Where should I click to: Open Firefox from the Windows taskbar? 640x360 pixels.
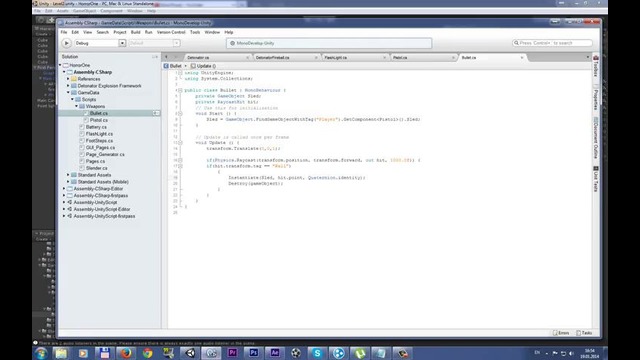[126, 353]
